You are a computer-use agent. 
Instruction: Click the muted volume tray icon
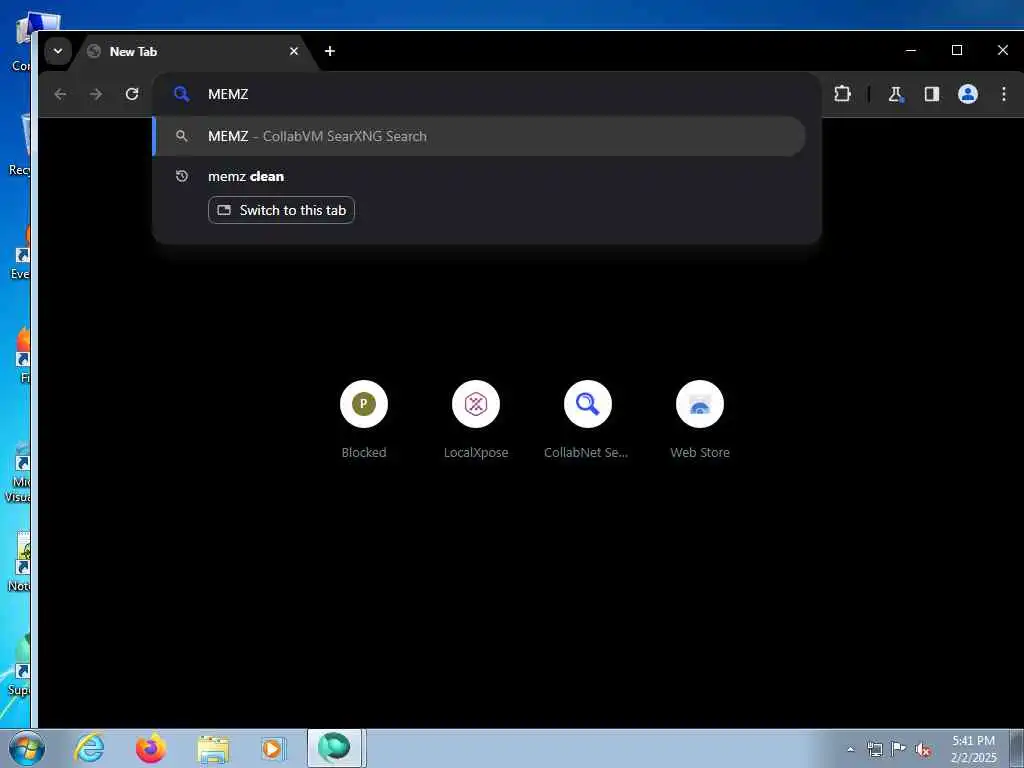pyautogui.click(x=923, y=749)
